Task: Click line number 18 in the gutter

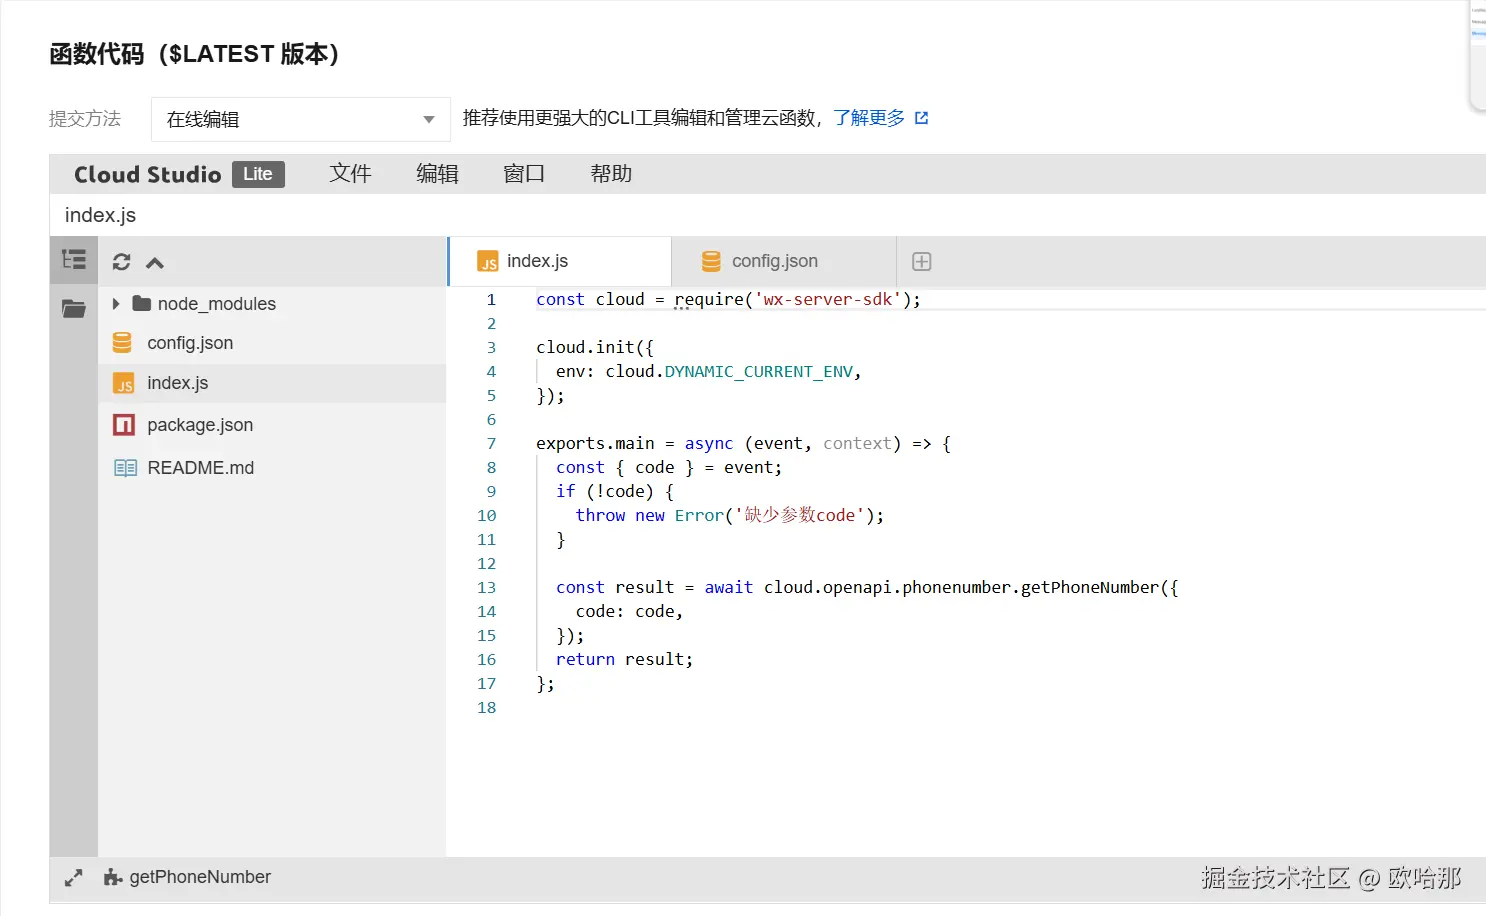Action: [487, 707]
